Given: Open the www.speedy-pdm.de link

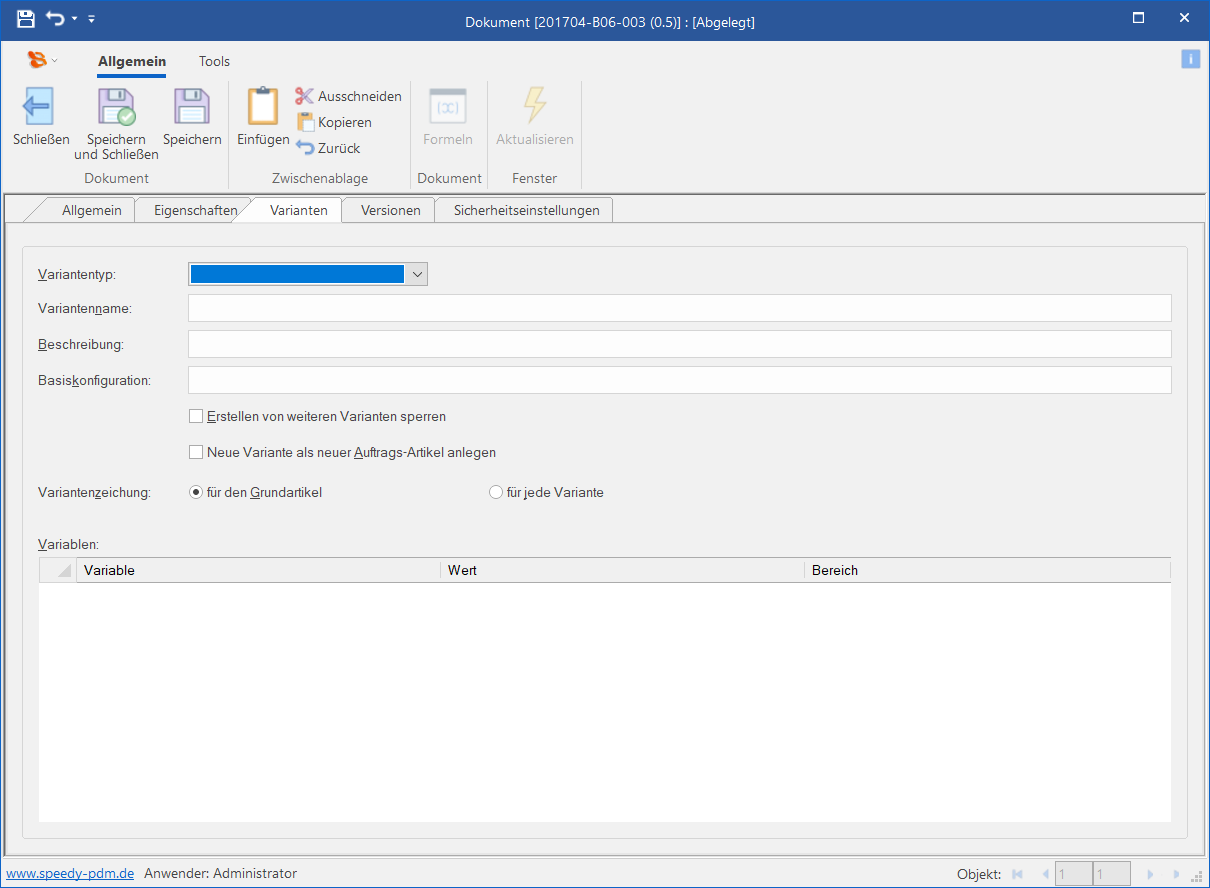Looking at the screenshot, I should pyautogui.click(x=70, y=873).
